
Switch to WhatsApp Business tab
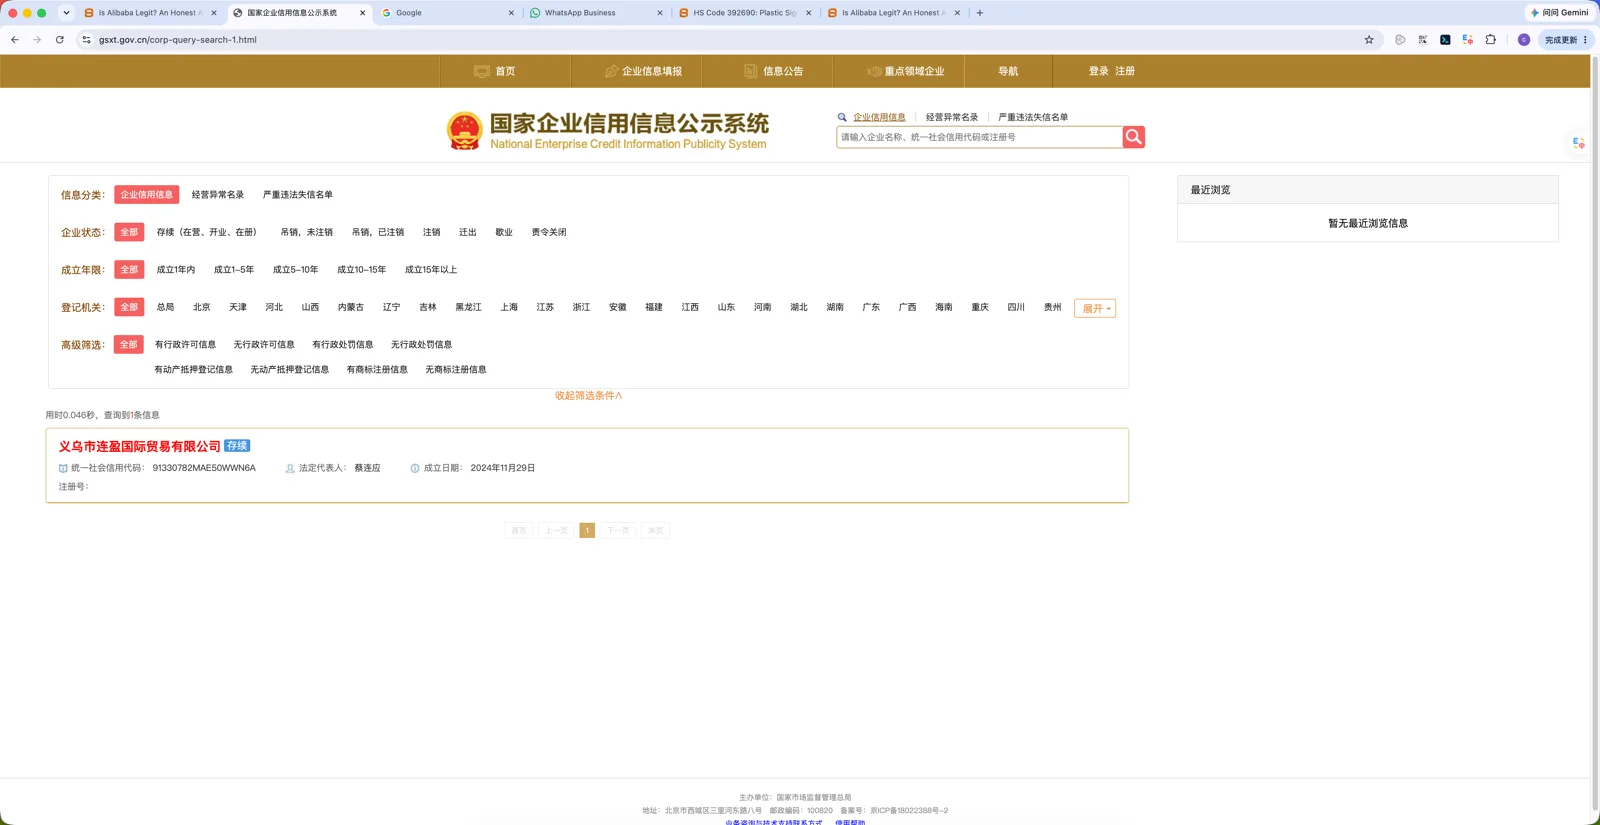[x=595, y=13]
